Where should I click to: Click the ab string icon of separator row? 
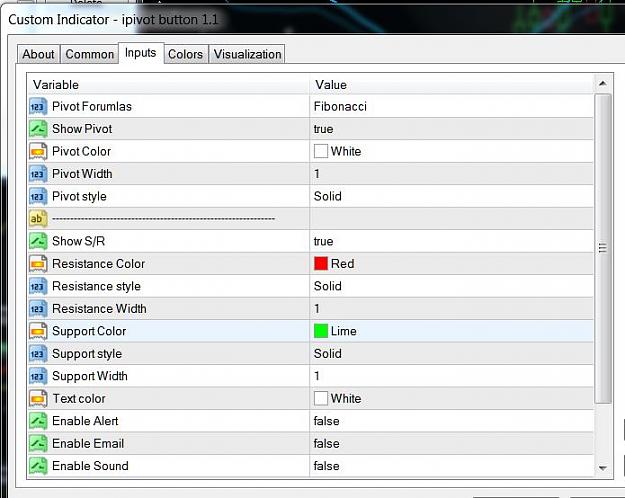(38, 219)
